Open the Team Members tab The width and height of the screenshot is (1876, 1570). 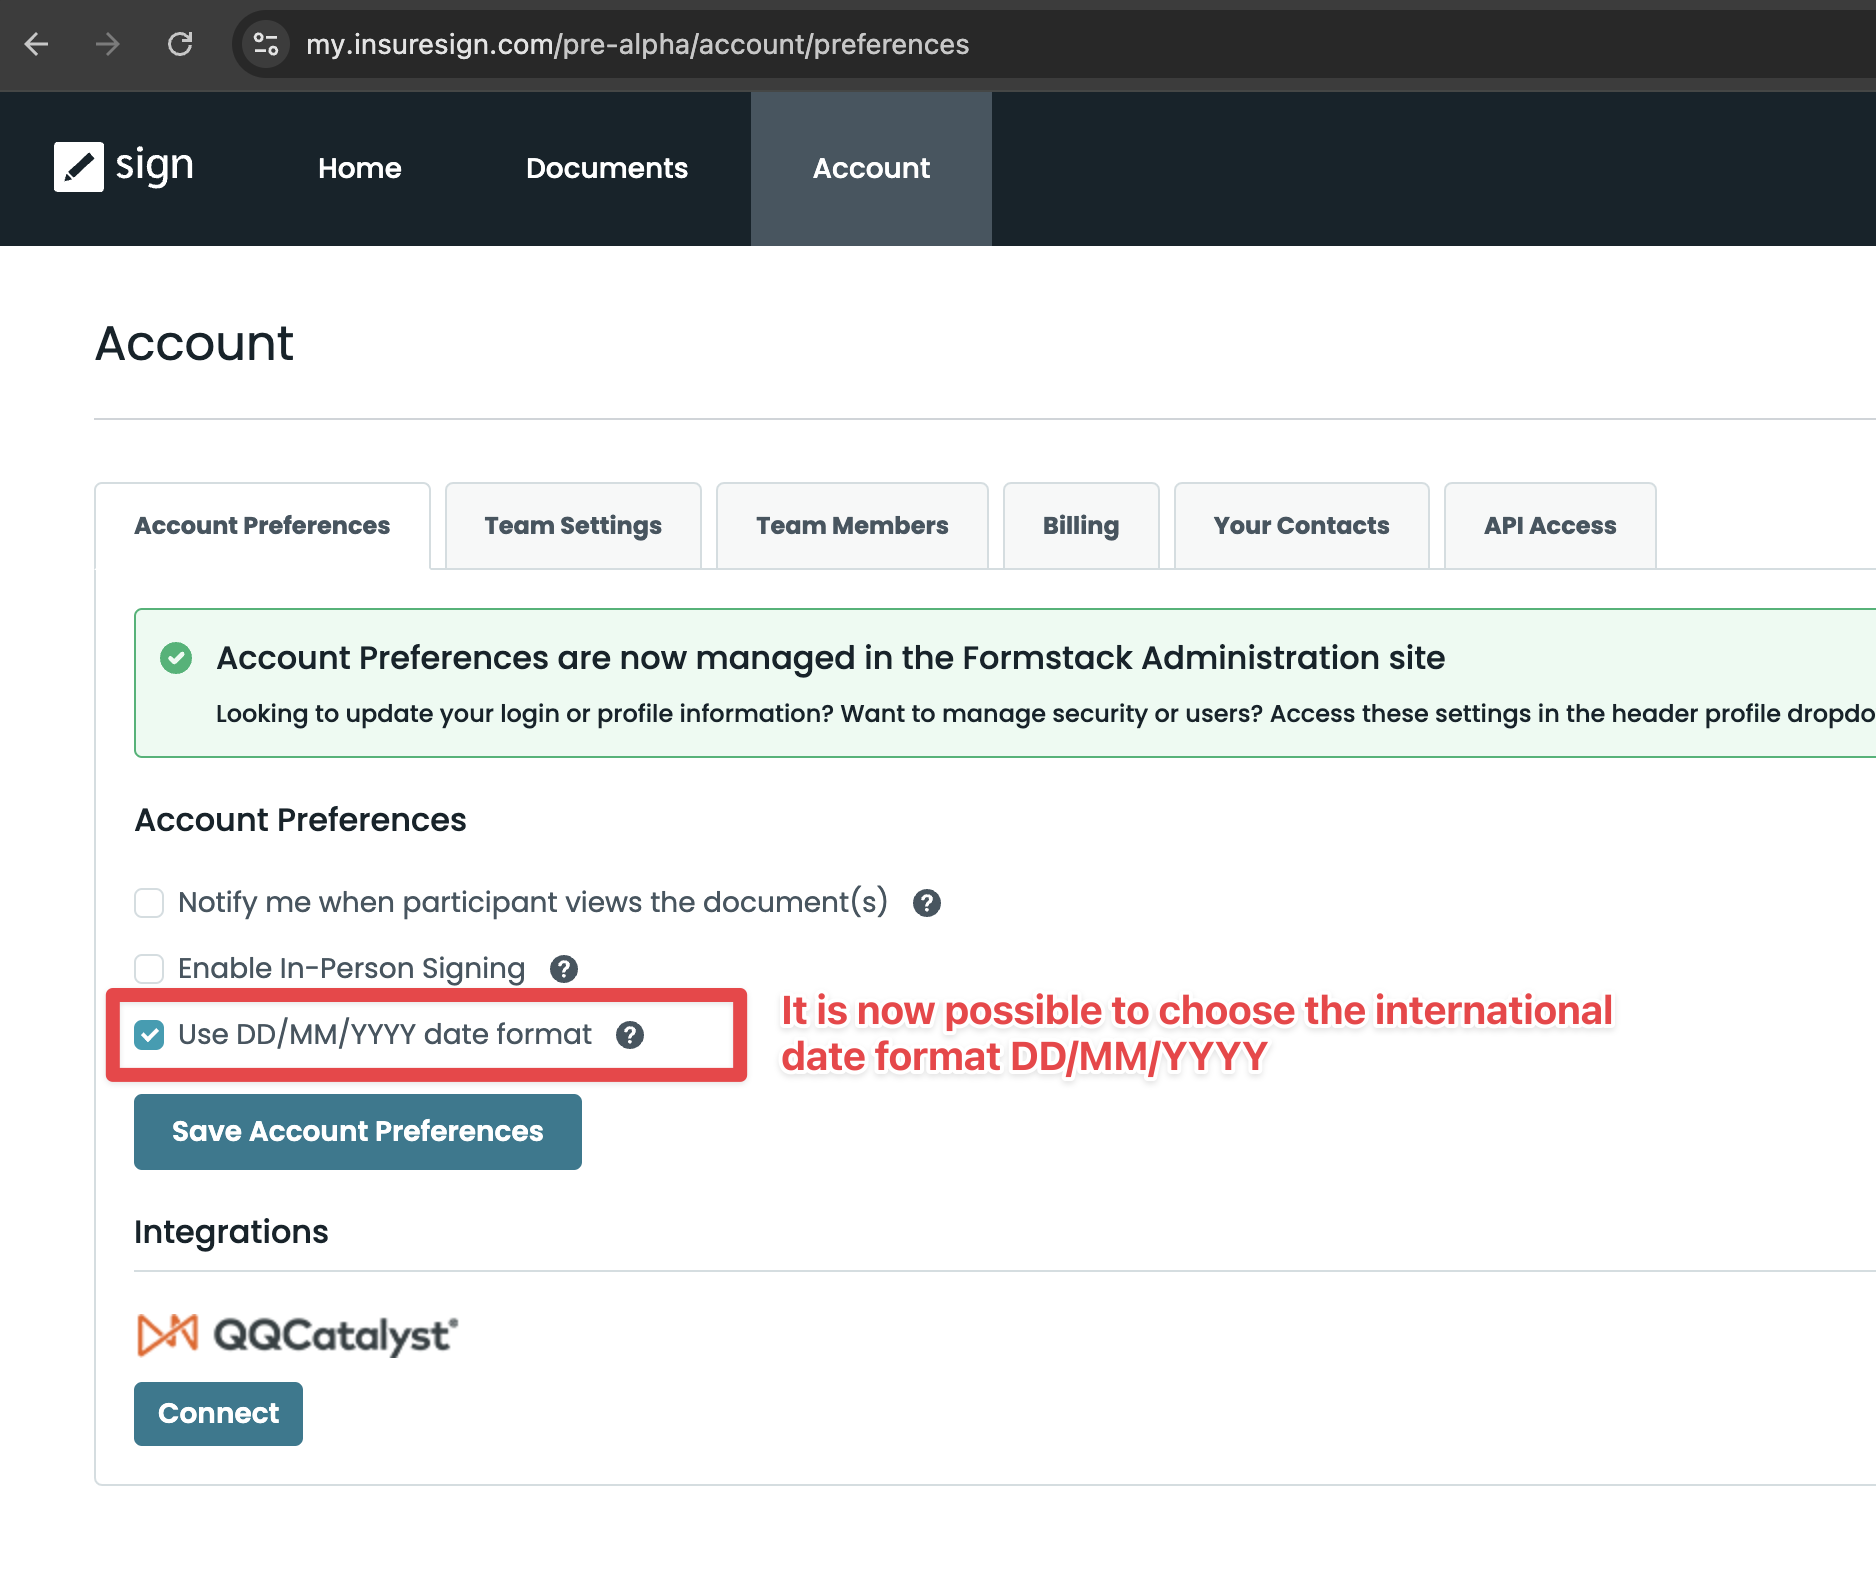coord(852,526)
